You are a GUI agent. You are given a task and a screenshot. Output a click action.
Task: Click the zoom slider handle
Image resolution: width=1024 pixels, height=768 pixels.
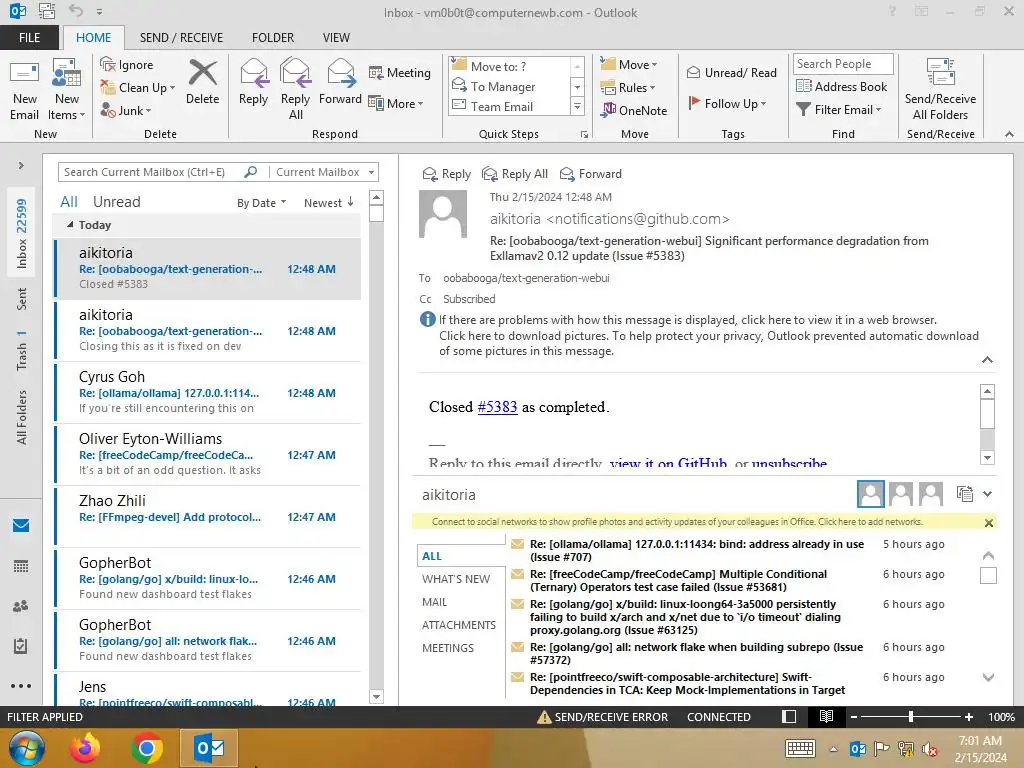point(910,717)
